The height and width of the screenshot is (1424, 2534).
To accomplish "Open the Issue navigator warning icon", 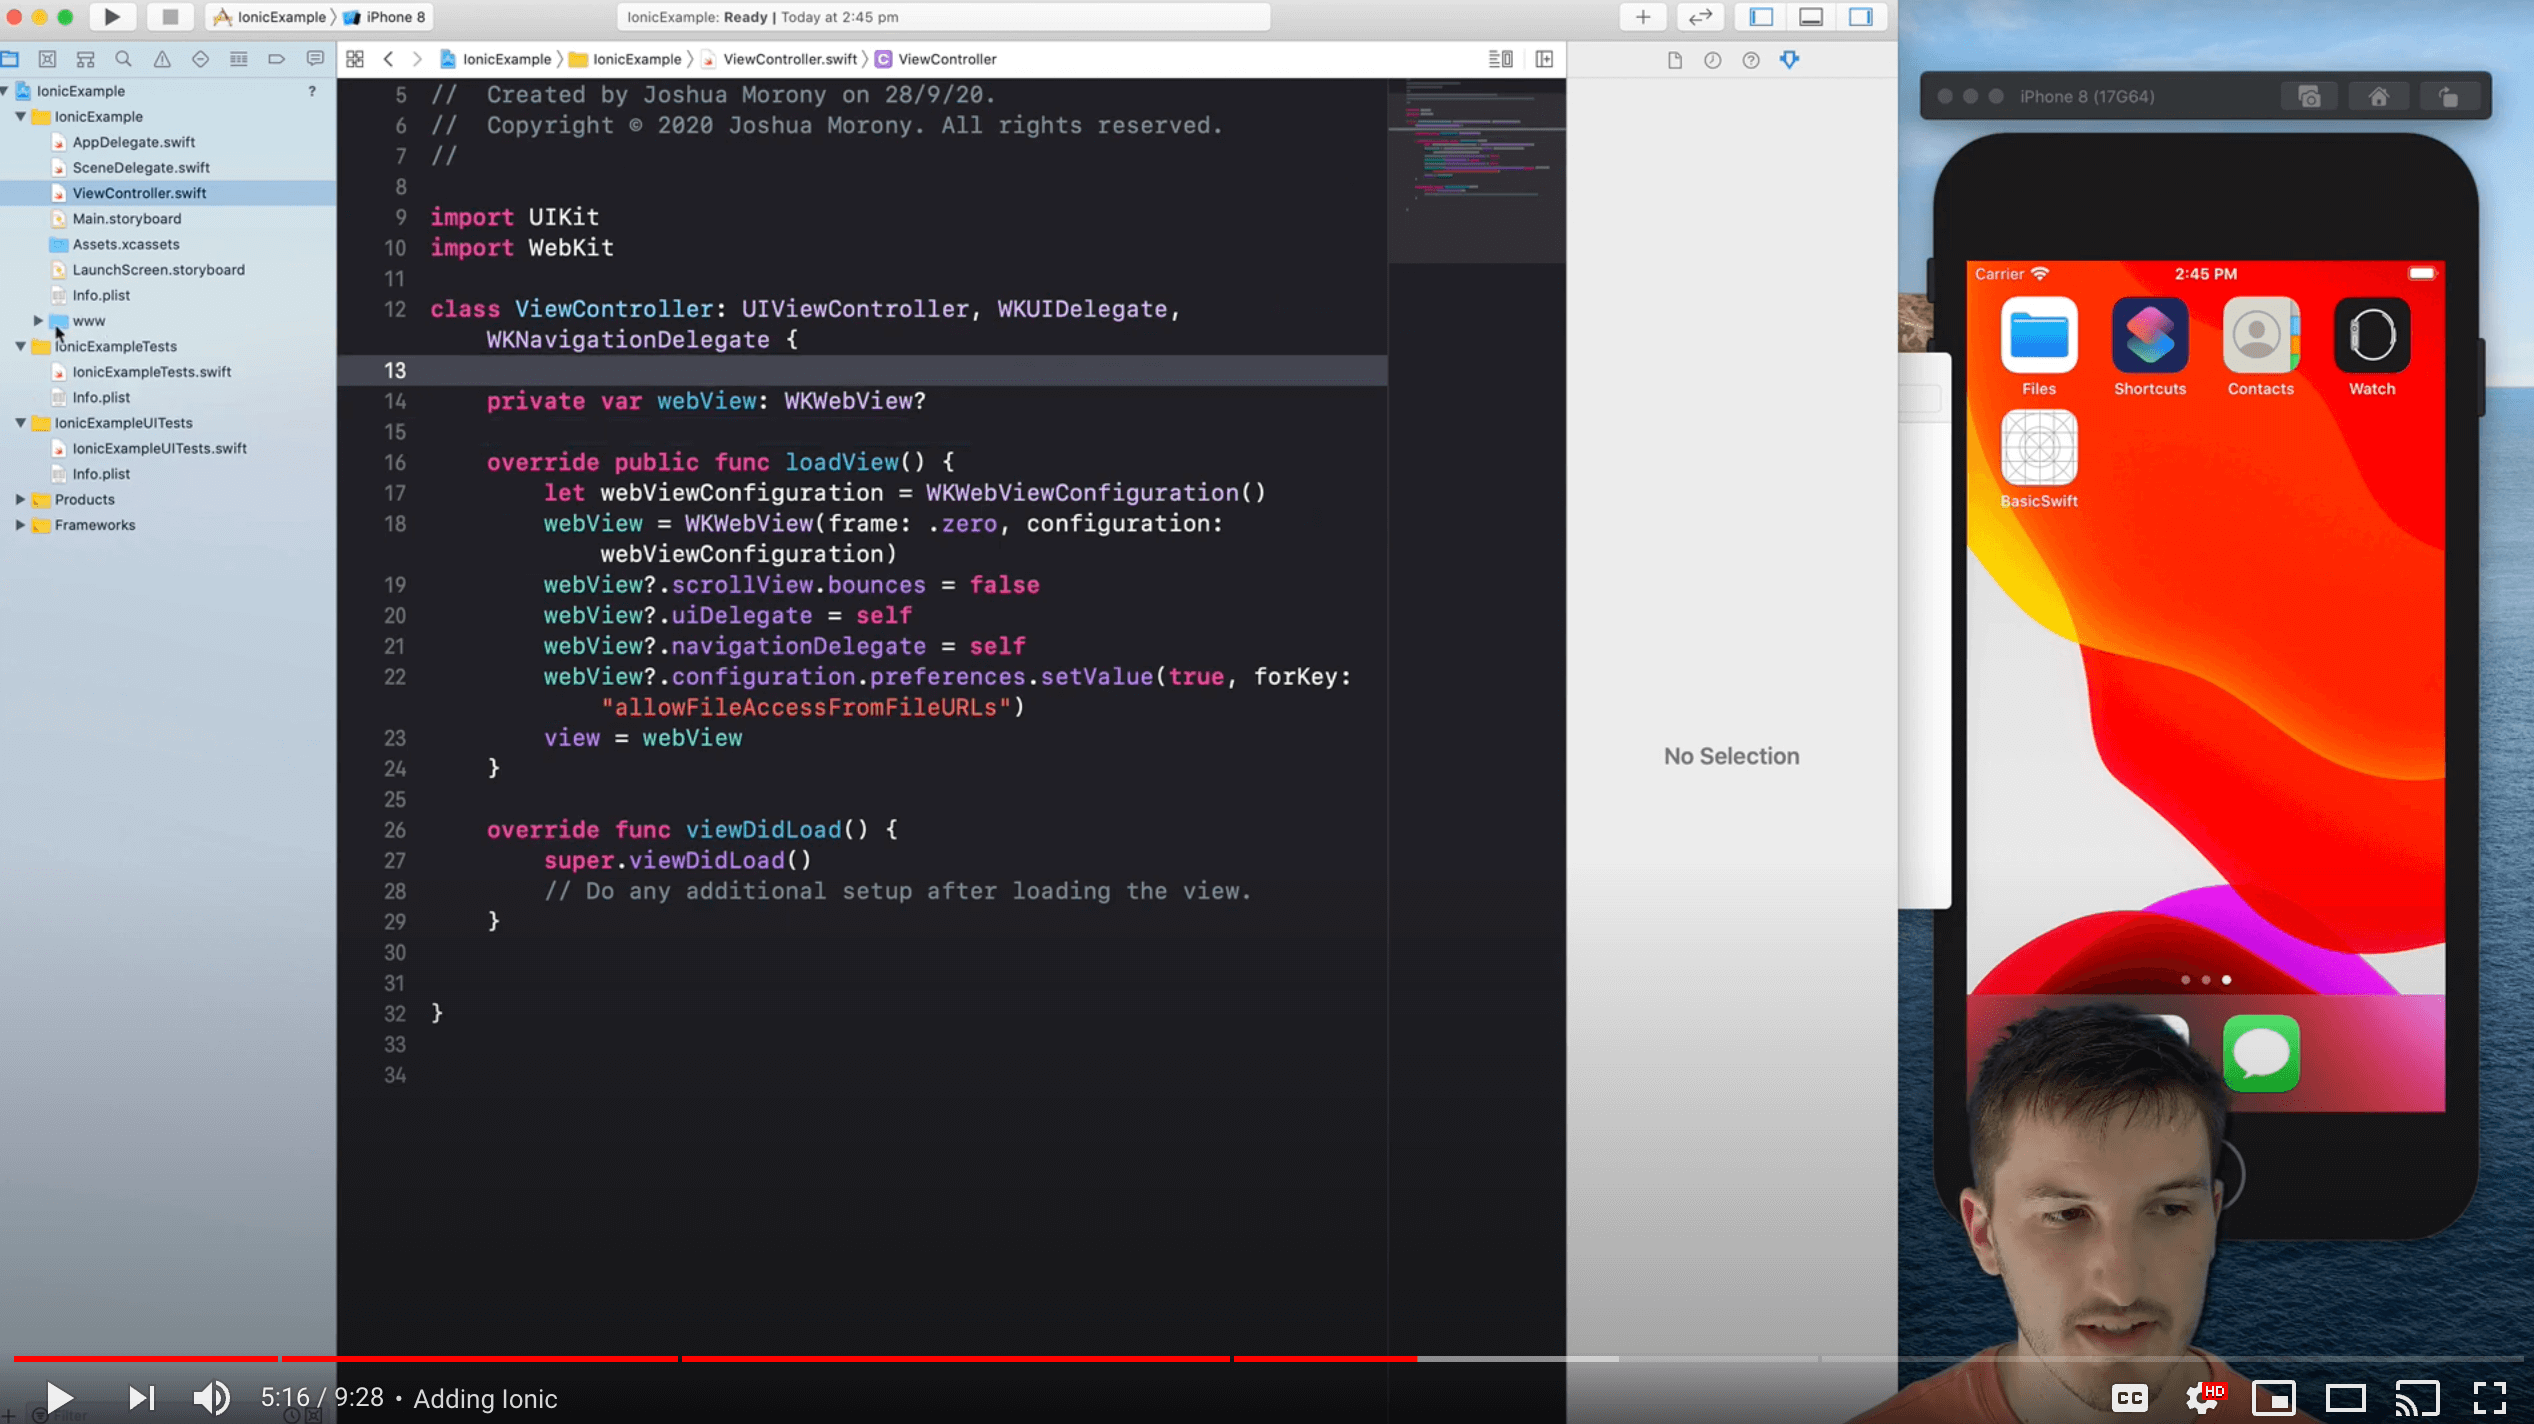I will coord(162,59).
